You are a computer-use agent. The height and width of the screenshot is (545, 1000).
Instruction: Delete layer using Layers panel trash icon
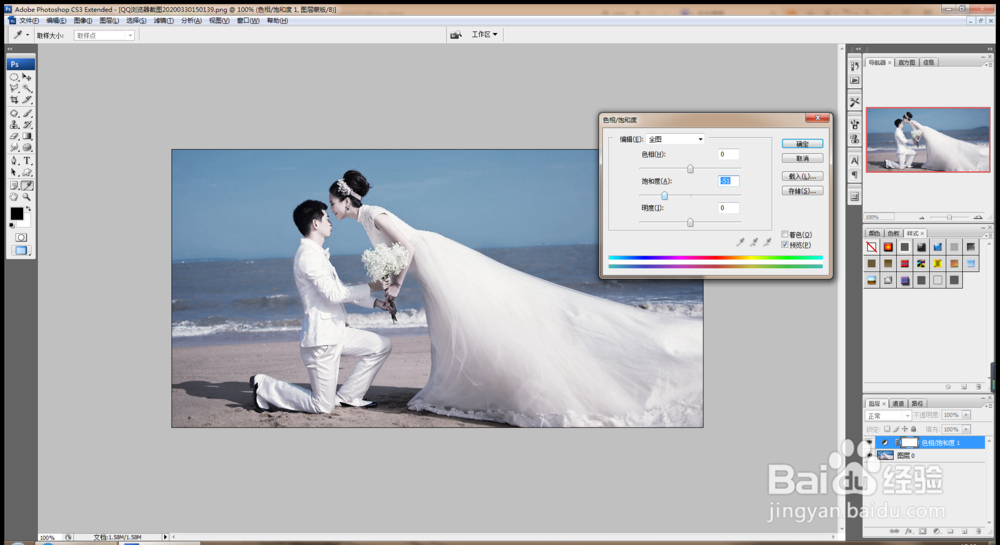pyautogui.click(x=978, y=531)
